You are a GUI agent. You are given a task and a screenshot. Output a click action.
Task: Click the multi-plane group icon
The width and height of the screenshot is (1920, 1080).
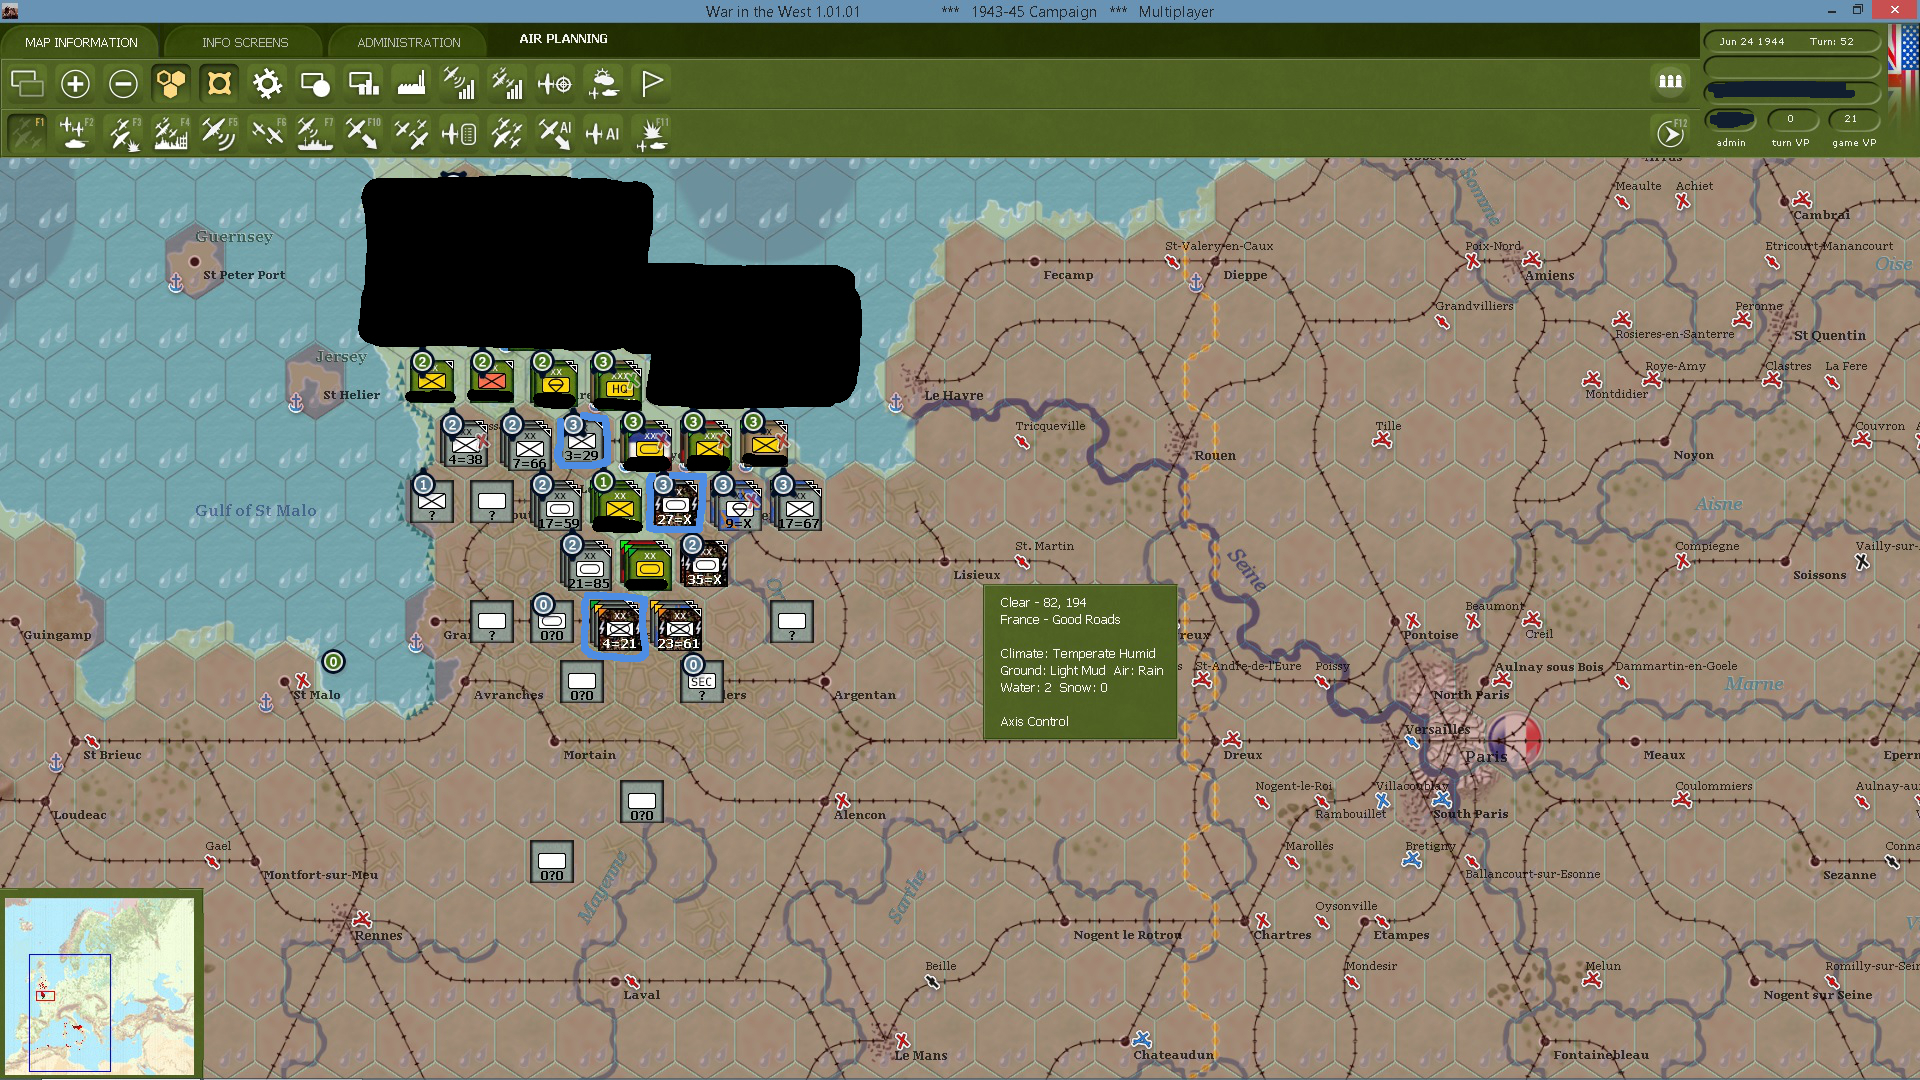507,133
